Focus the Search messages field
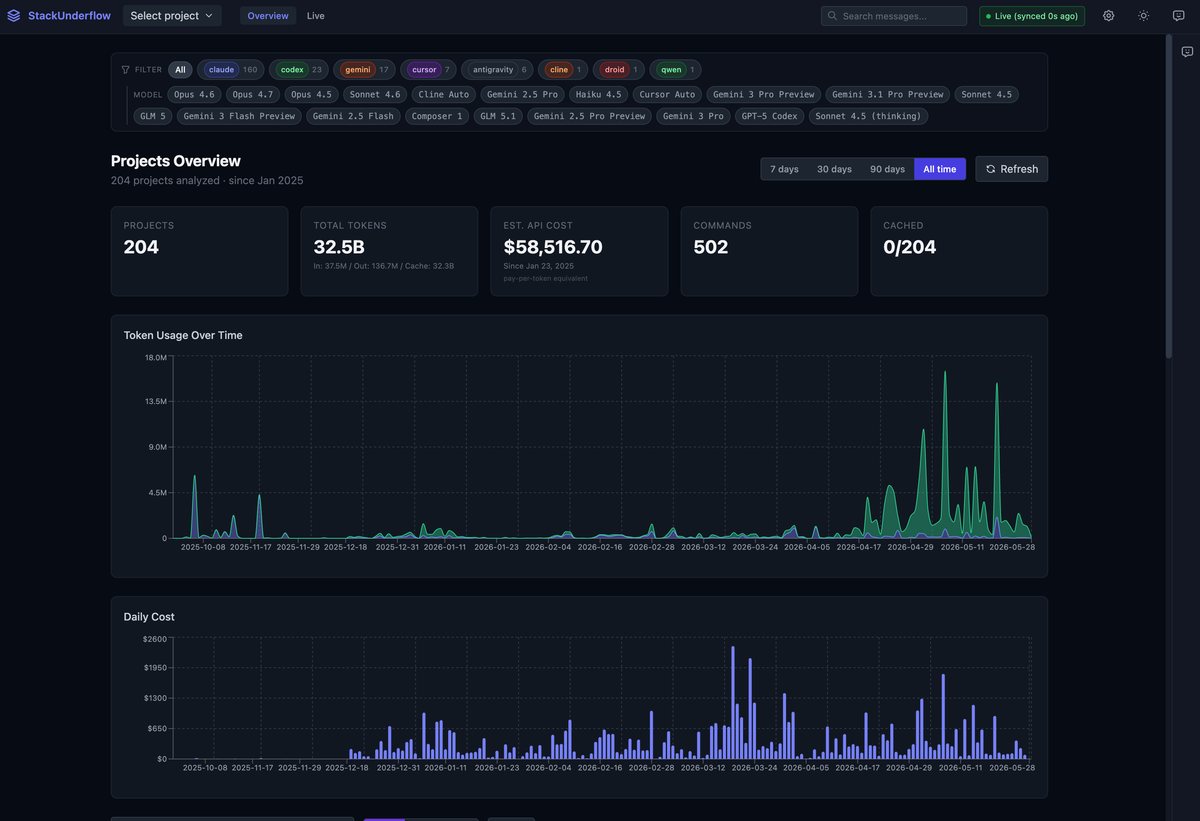This screenshot has width=1200, height=821. pos(894,15)
